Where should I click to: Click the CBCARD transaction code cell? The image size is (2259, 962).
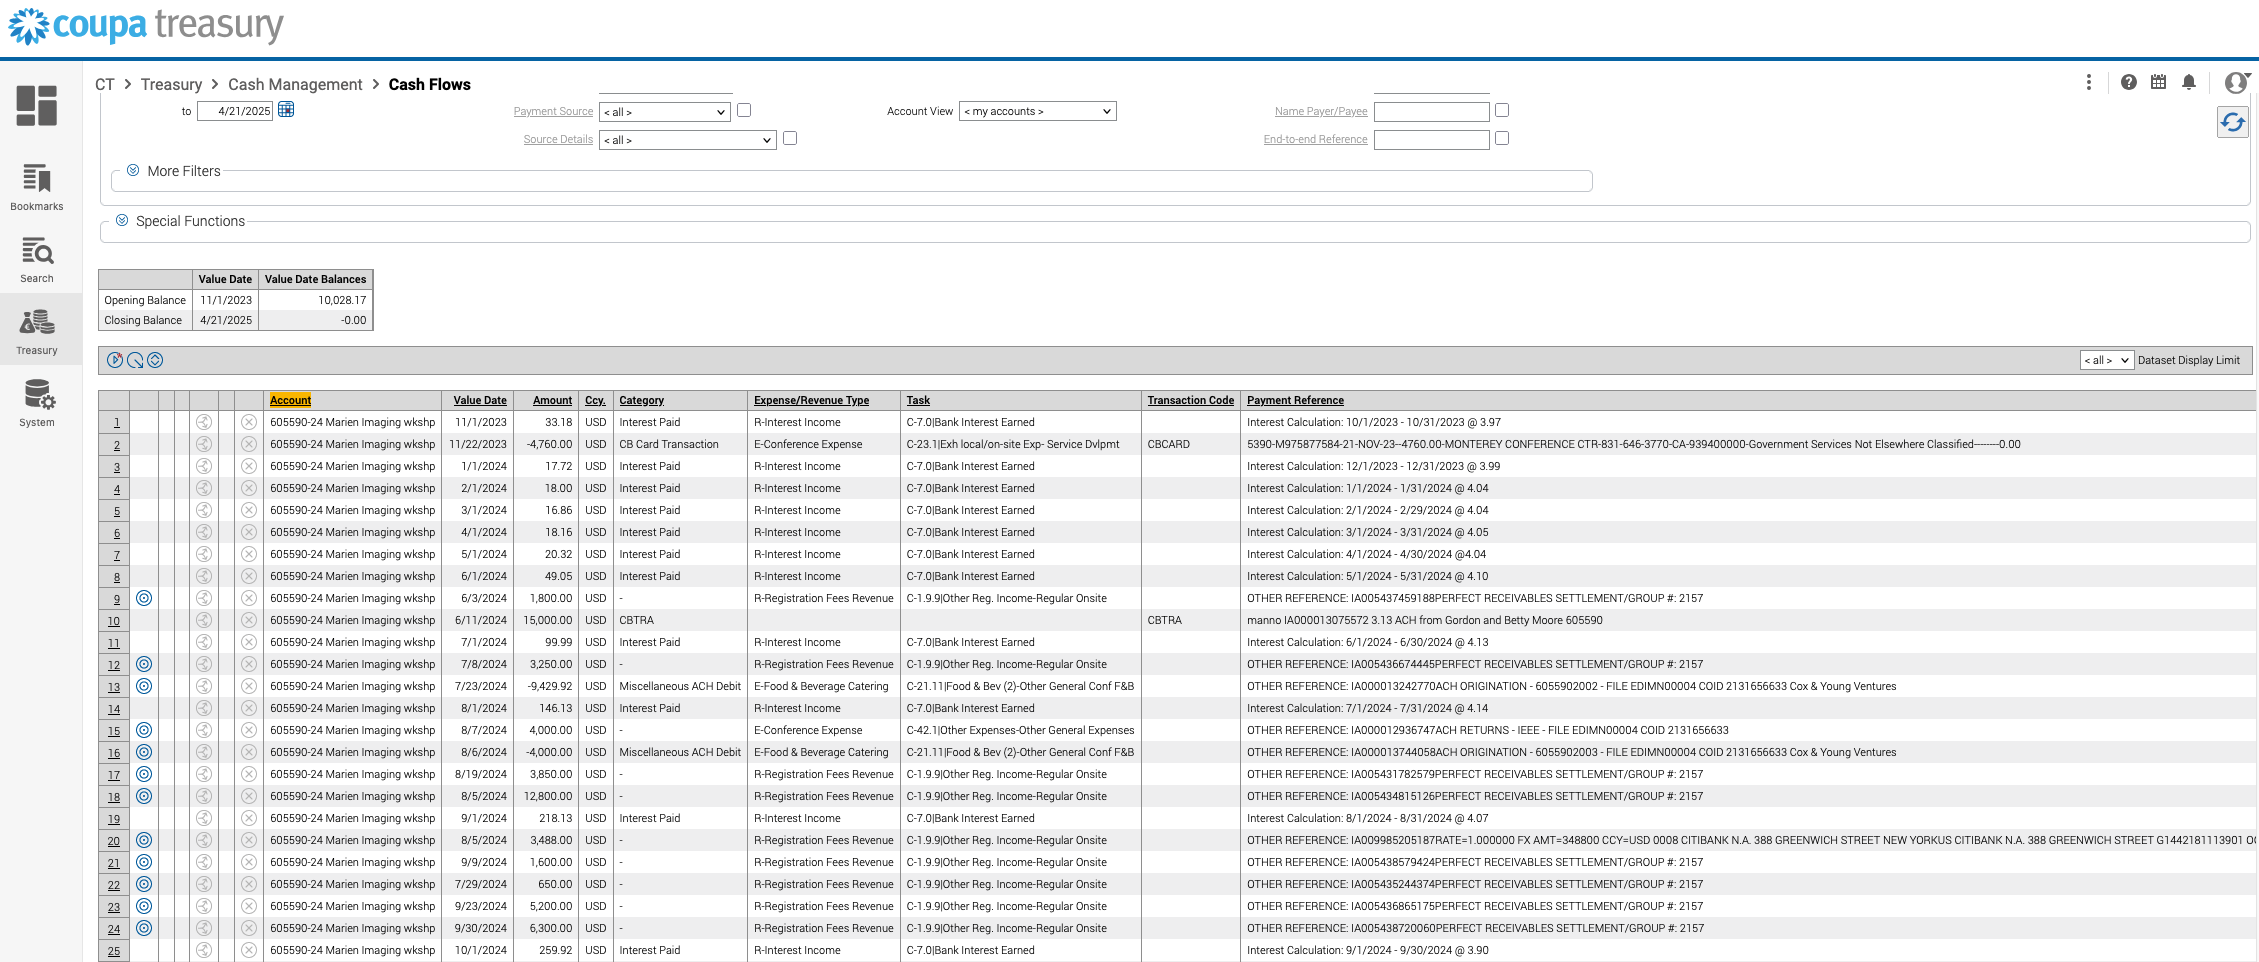[1190, 444]
